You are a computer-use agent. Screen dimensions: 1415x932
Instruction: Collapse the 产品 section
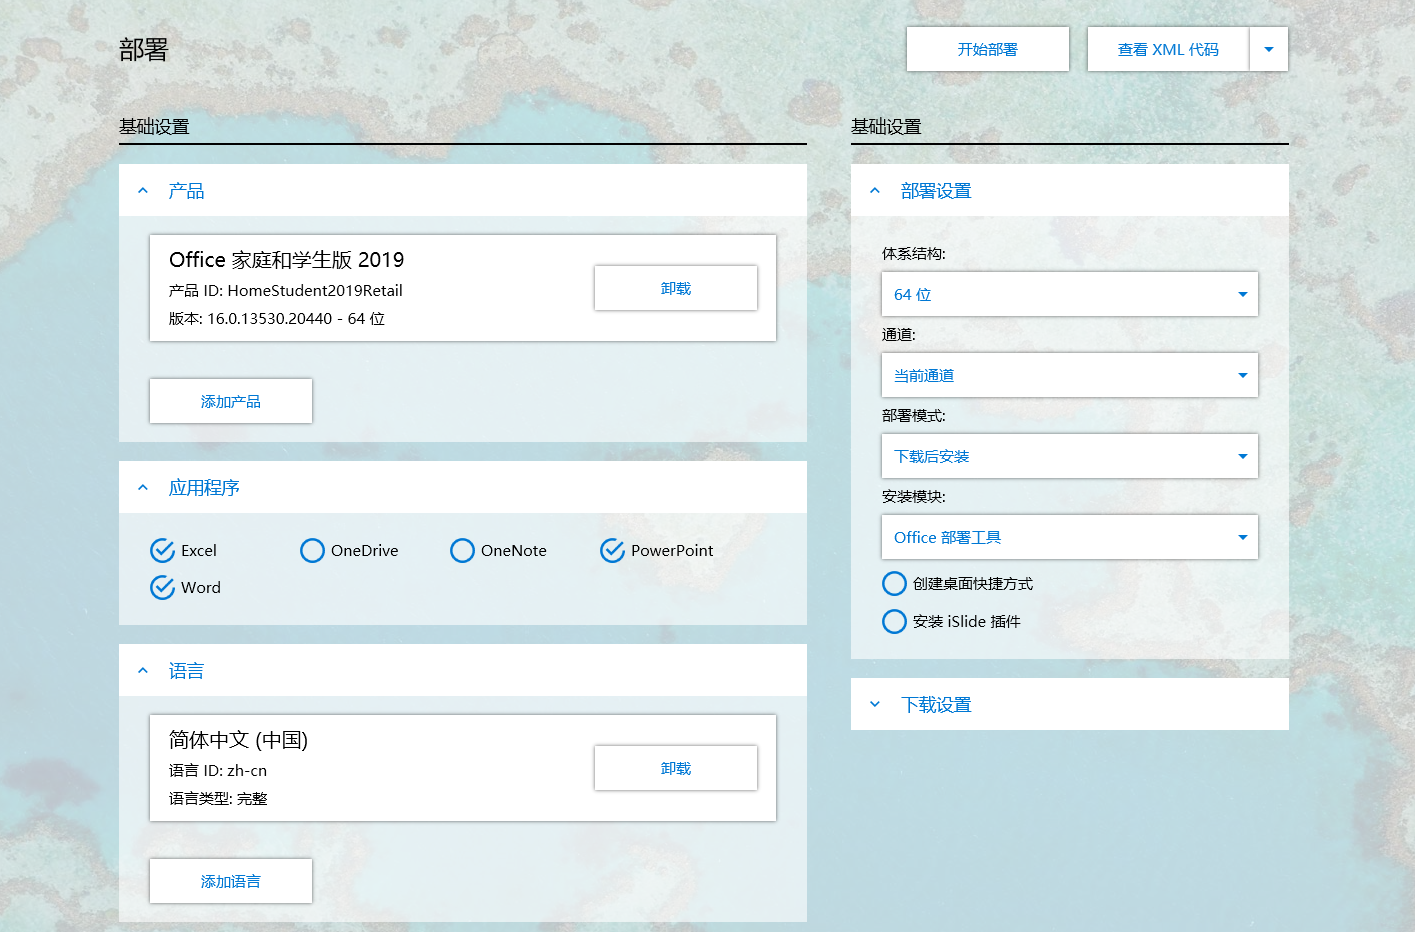tap(143, 191)
